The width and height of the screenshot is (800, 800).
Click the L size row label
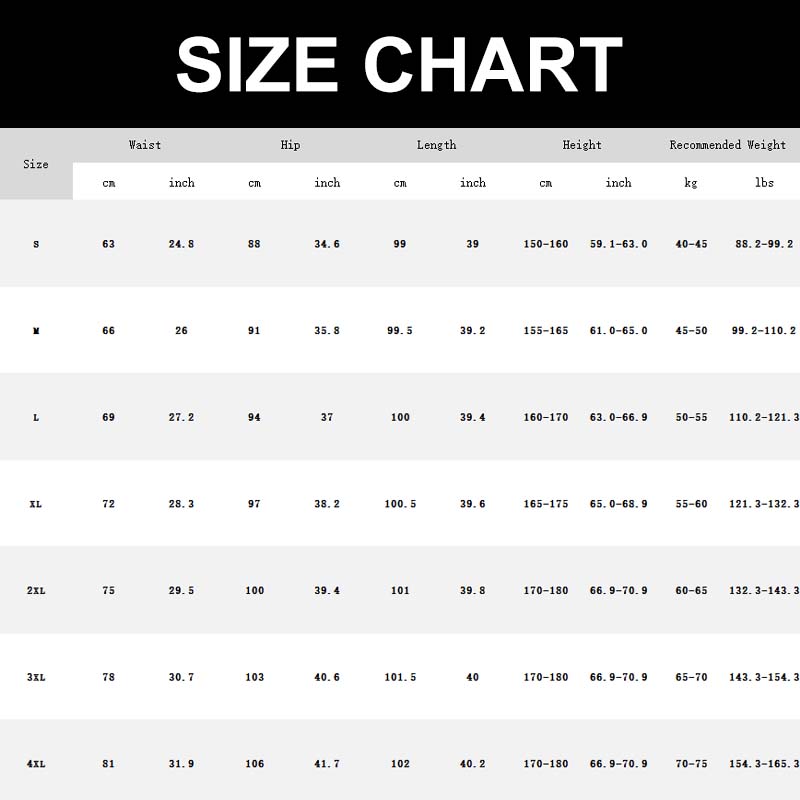(36, 417)
